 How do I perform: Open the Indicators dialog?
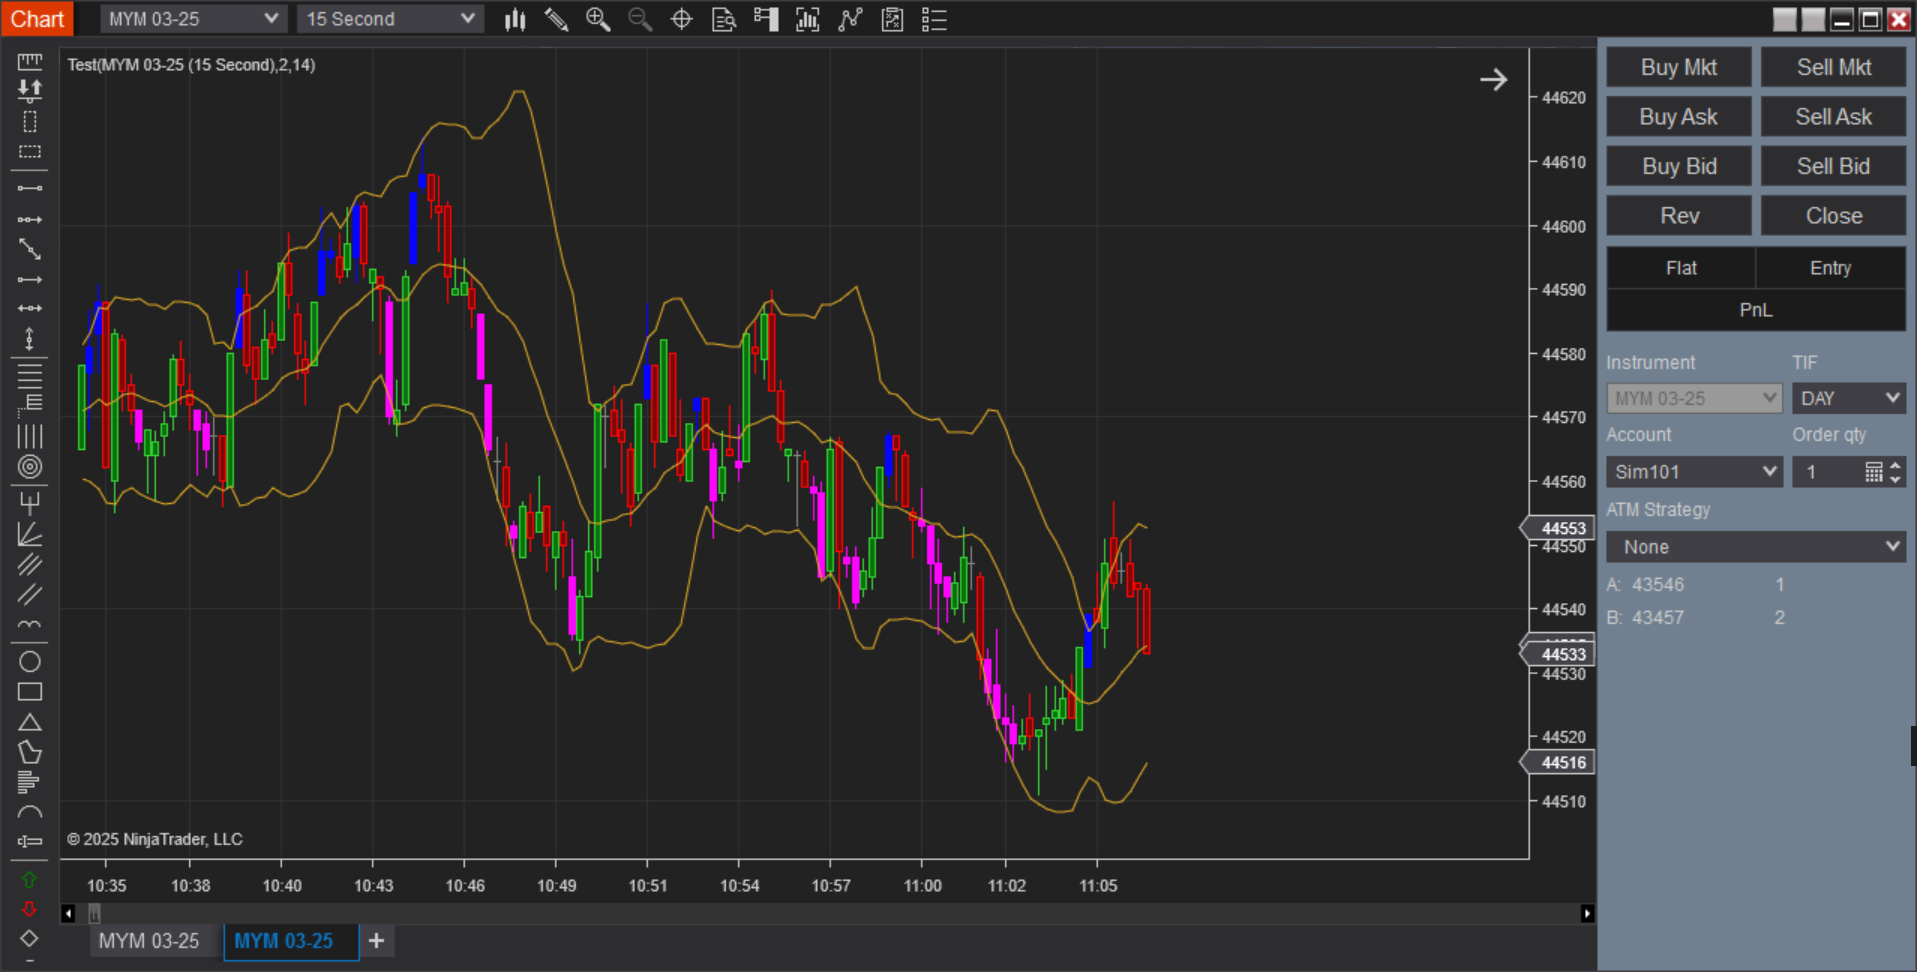808,19
